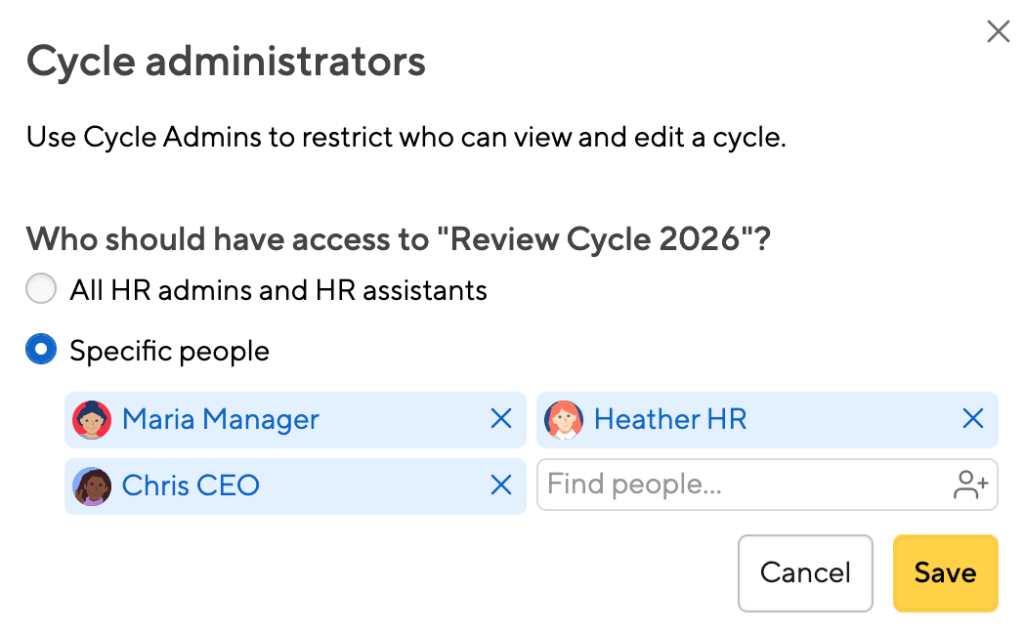The width and height of the screenshot is (1024, 635).
Task: Click the Maria Manager name text
Action: click(x=220, y=420)
